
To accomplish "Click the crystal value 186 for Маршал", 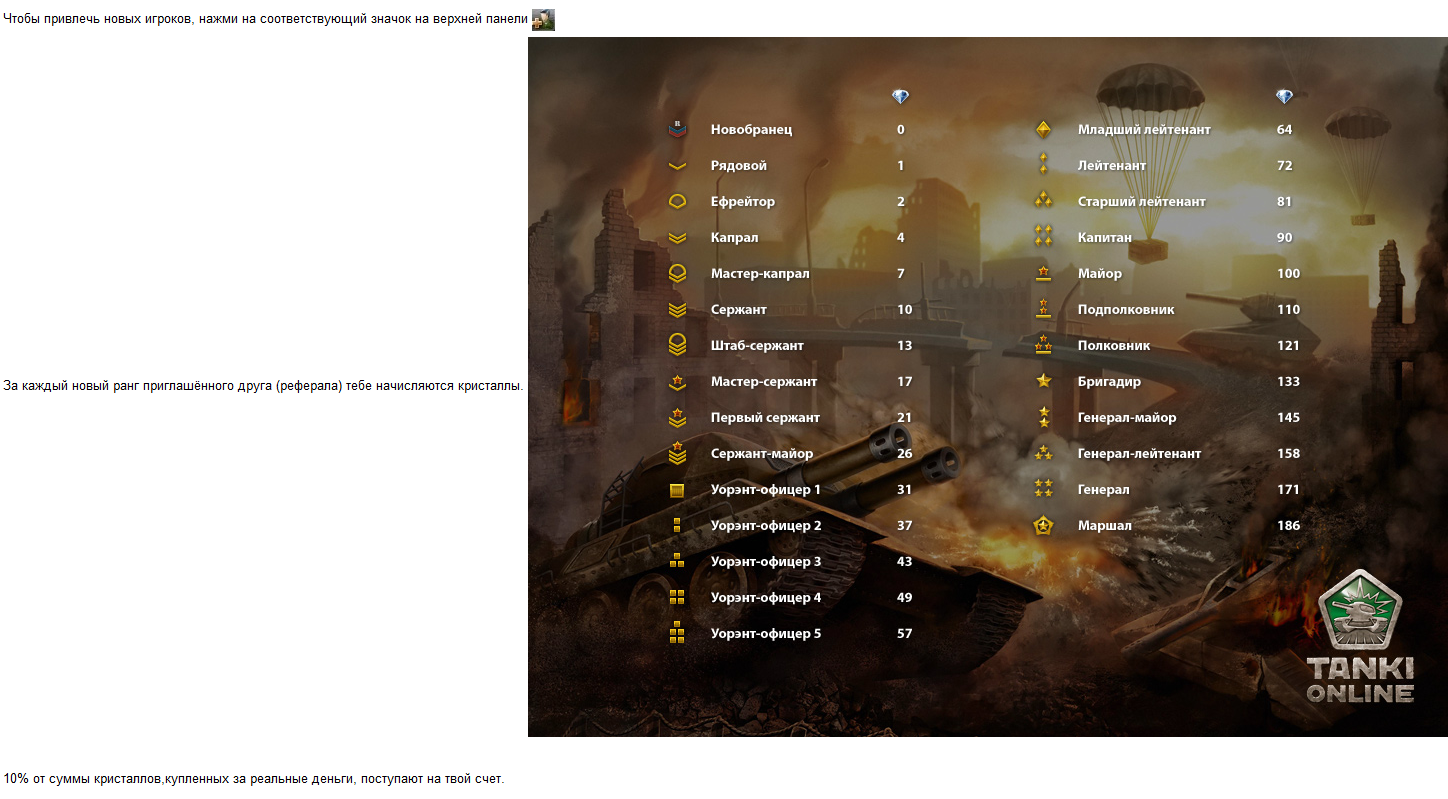I will point(1289,526).
